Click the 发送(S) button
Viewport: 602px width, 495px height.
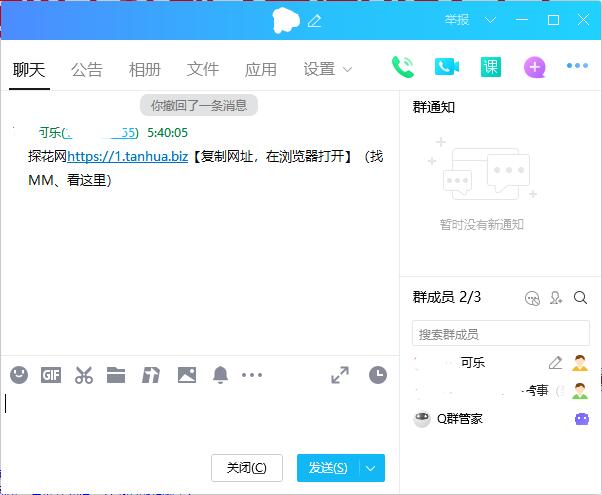point(328,468)
